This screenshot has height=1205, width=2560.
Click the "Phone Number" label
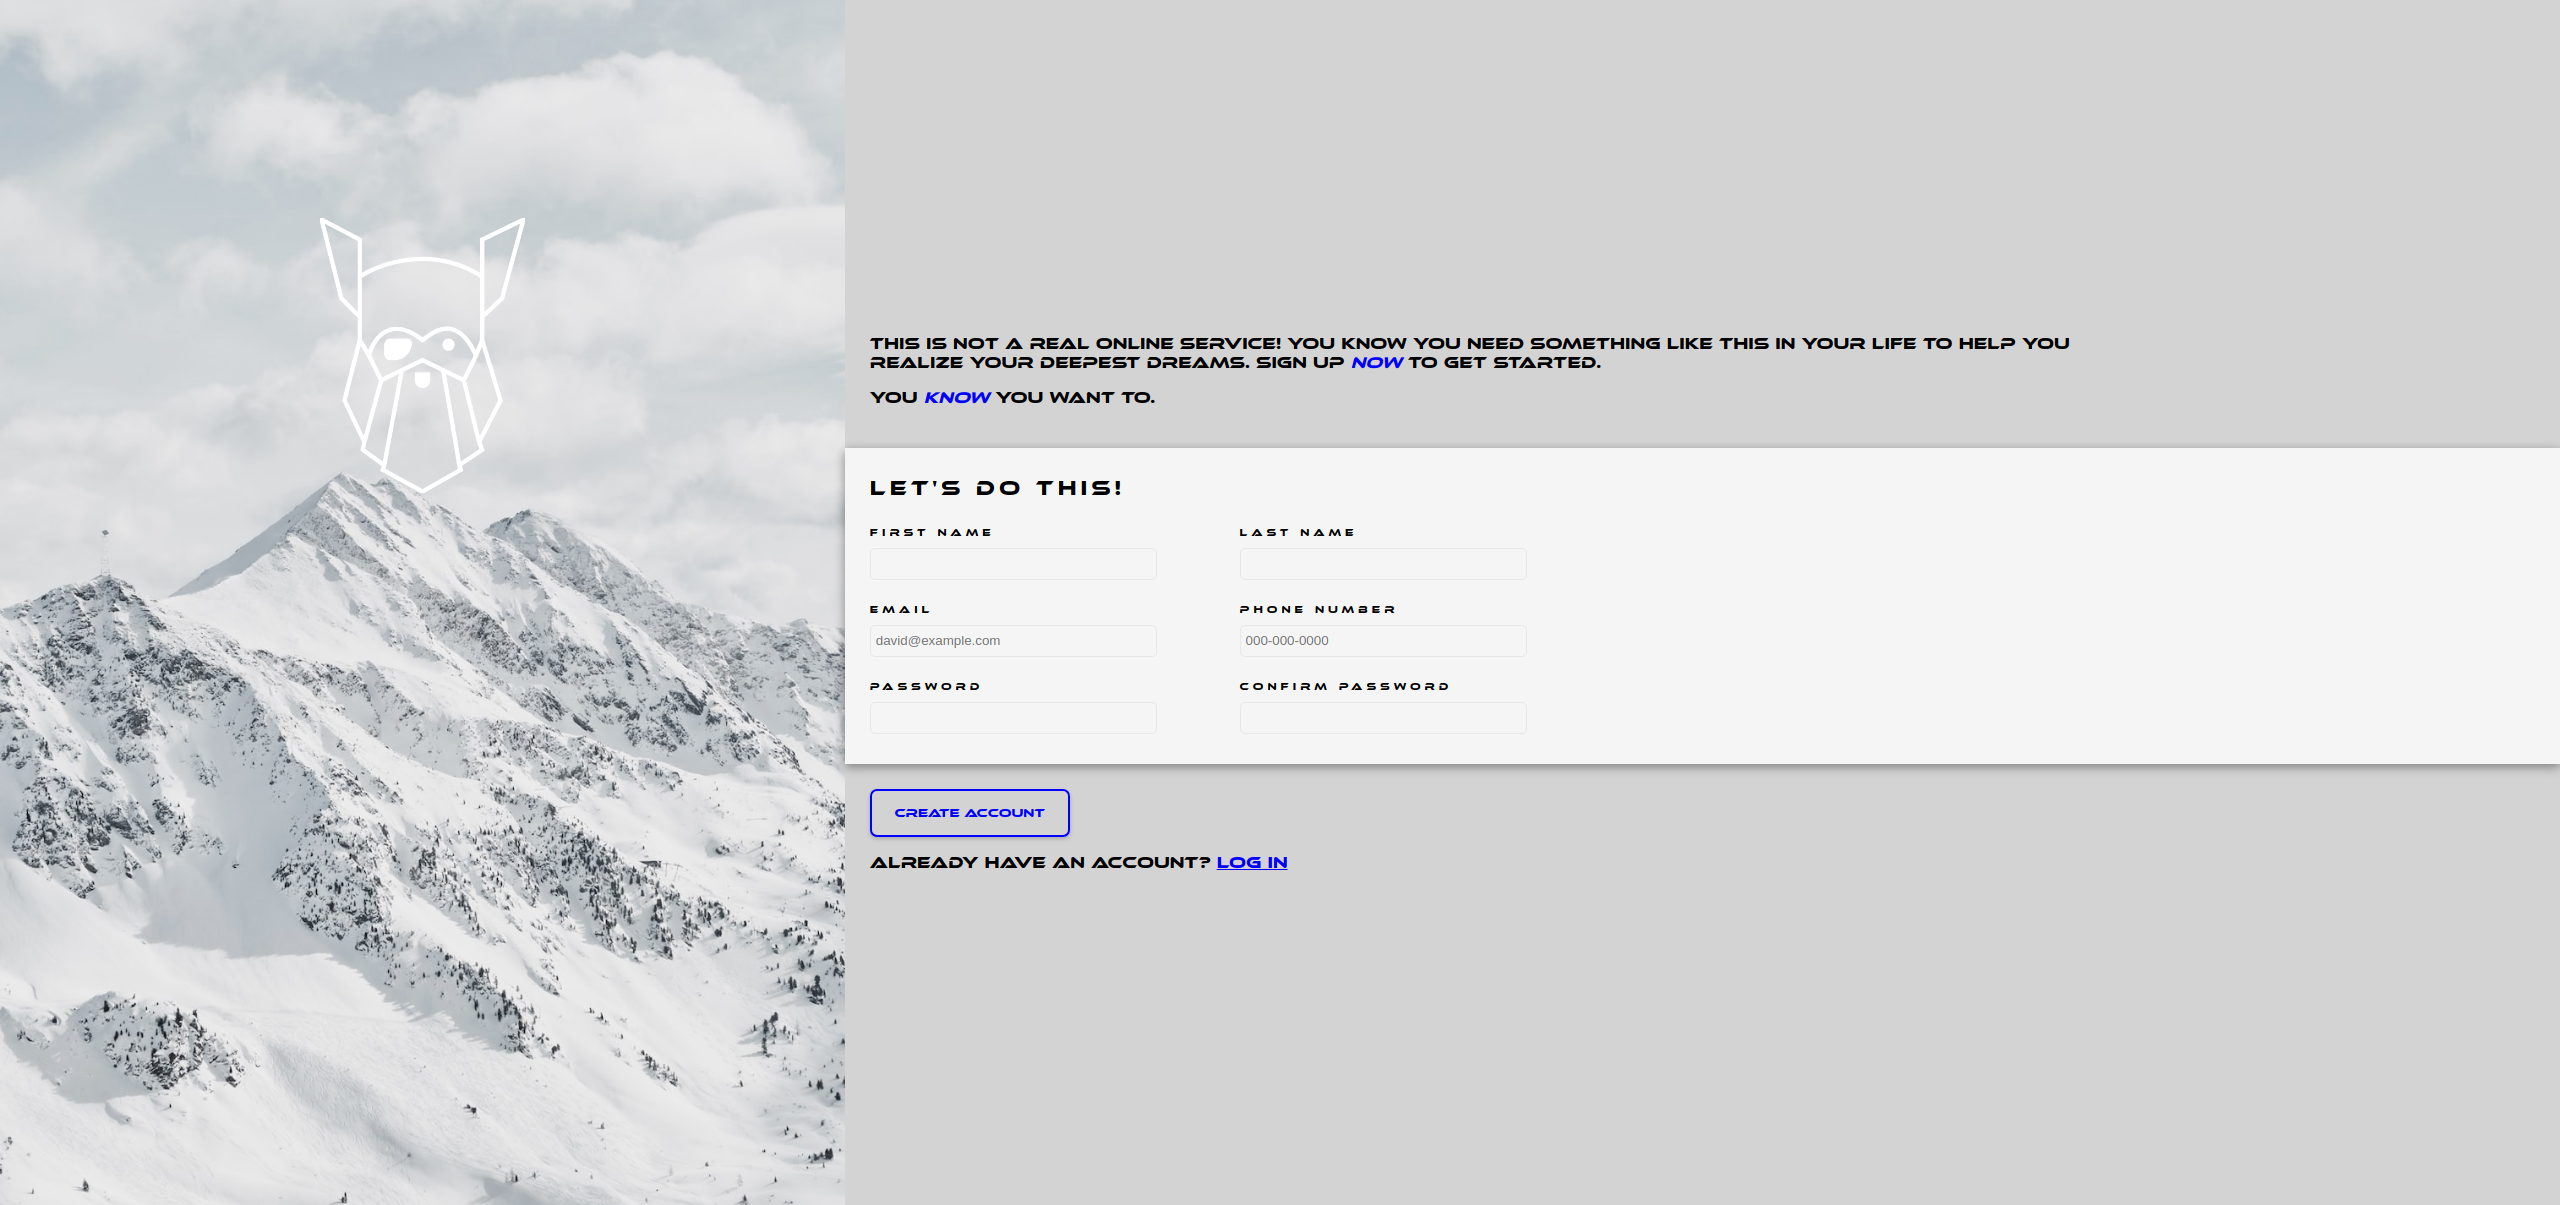(x=1317, y=610)
